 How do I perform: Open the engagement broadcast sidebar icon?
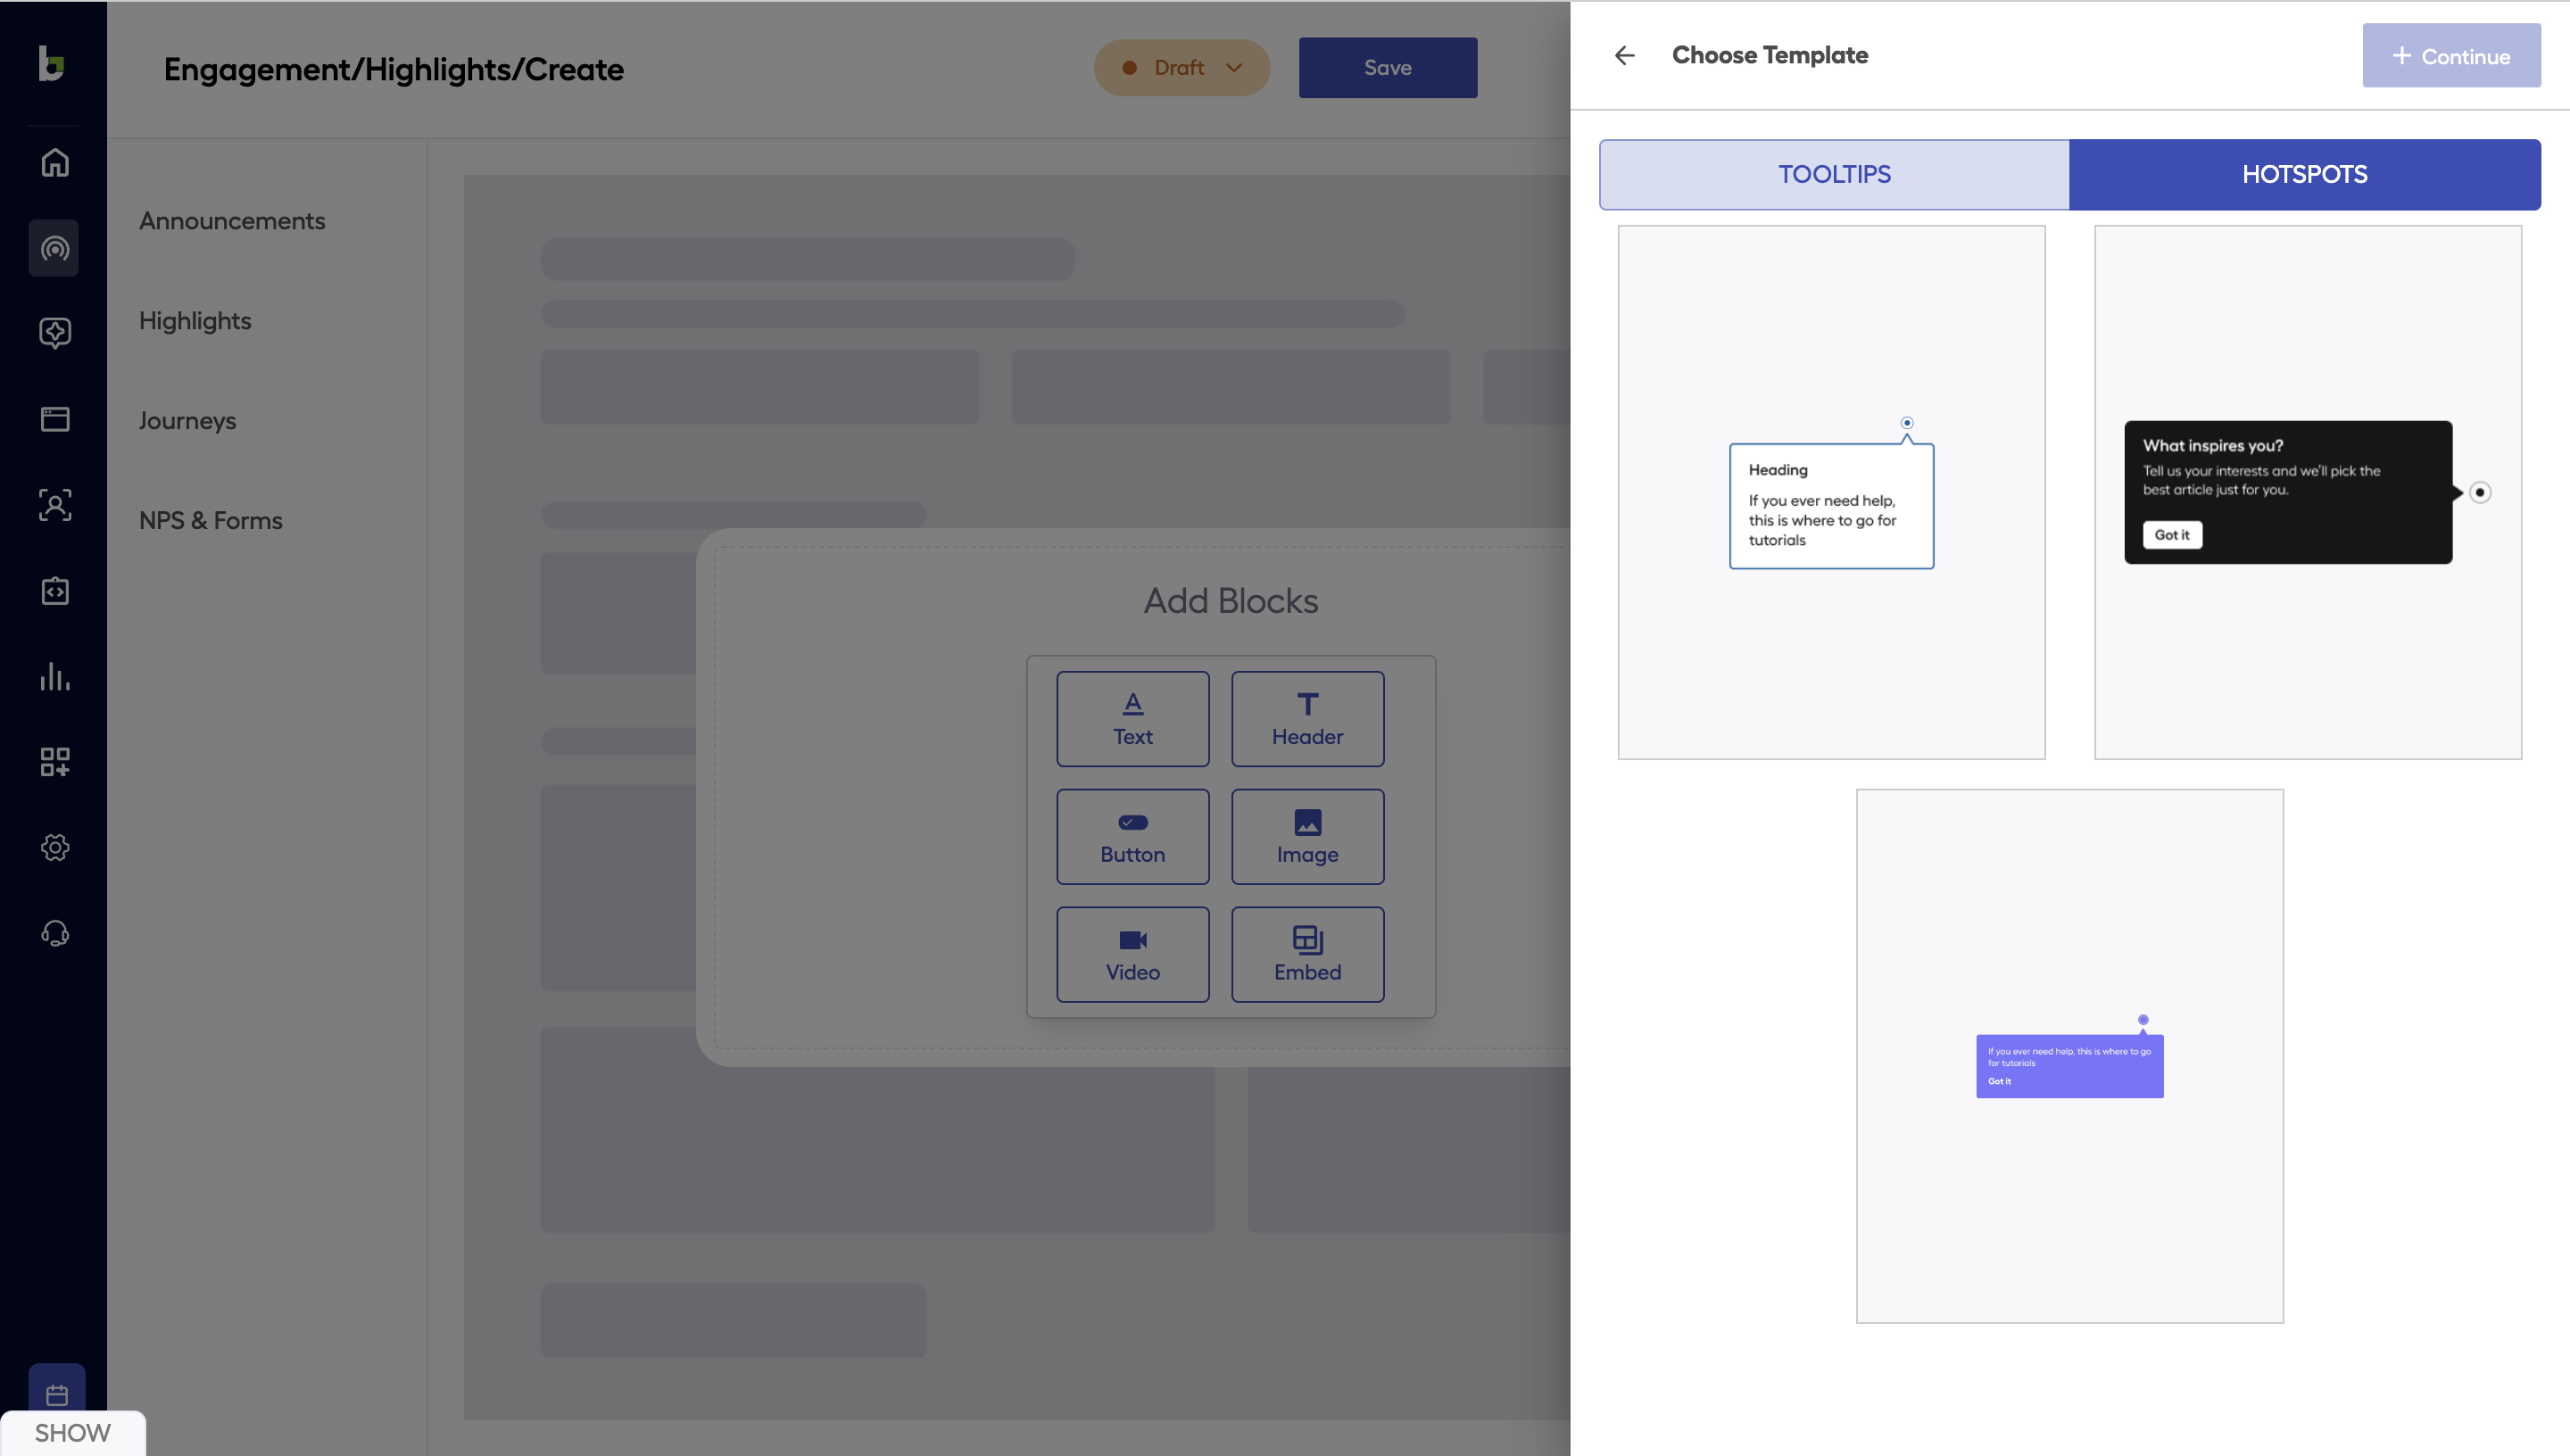pos(55,248)
